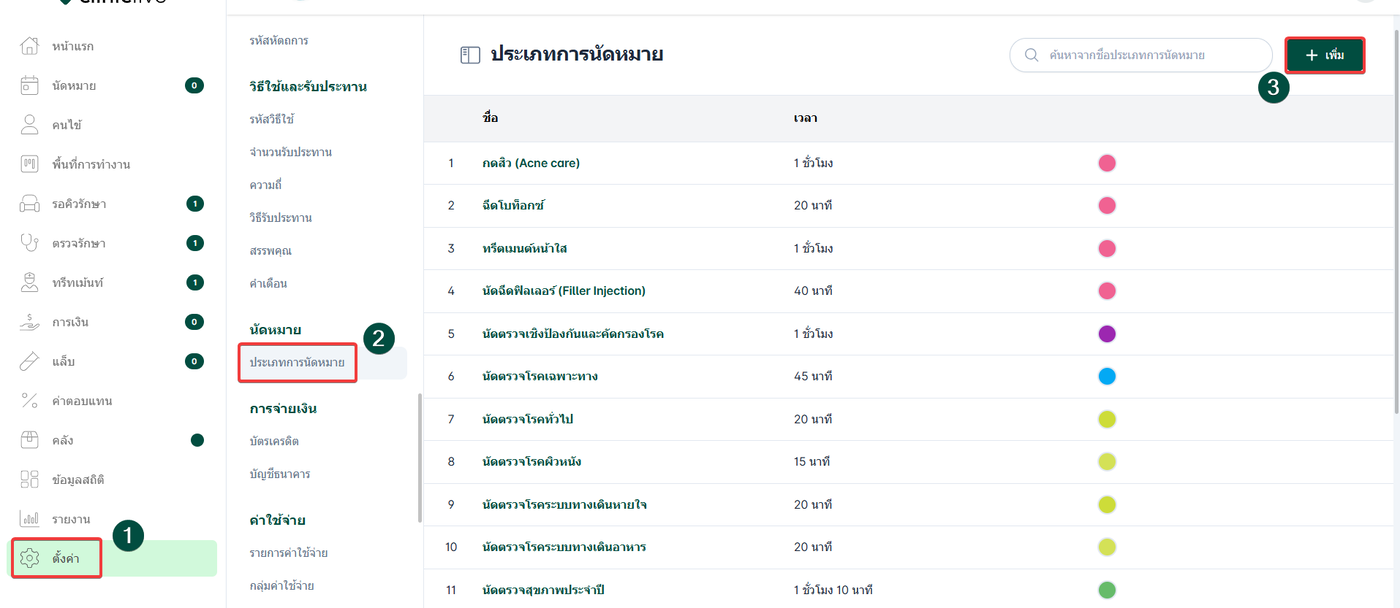Open the calendar icon for นัดหมาย
This screenshot has height=608, width=1400.
[x=30, y=86]
